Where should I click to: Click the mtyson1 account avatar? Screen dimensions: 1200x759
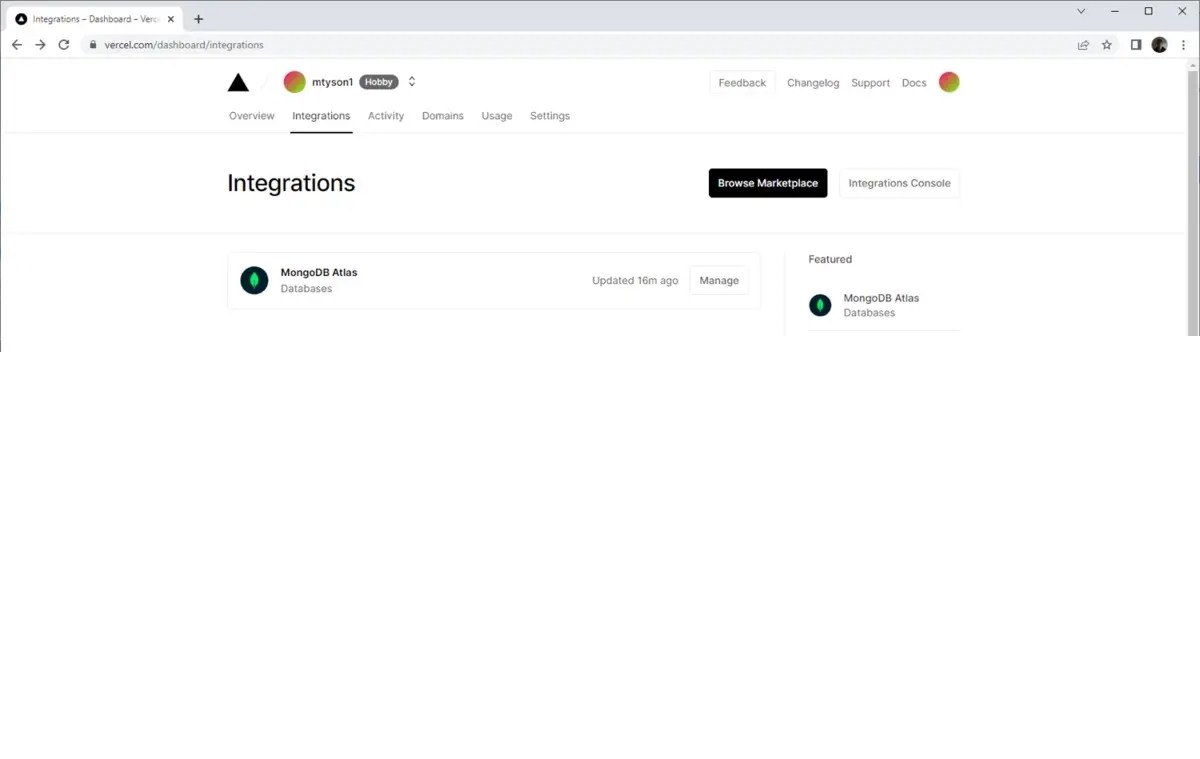(x=294, y=82)
